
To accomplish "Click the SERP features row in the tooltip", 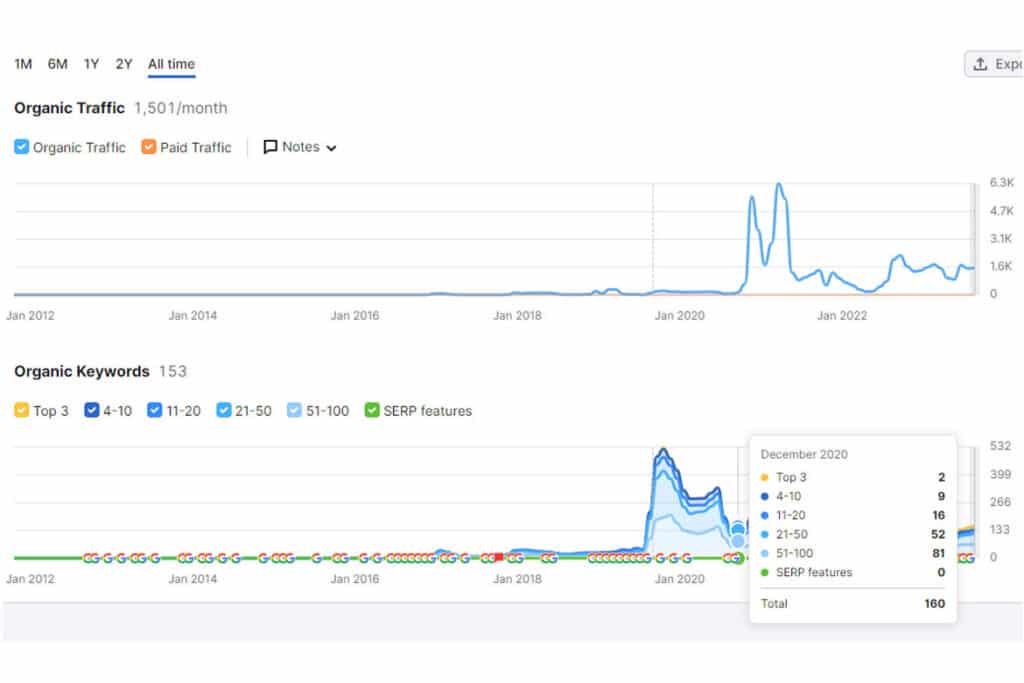I will (853, 573).
